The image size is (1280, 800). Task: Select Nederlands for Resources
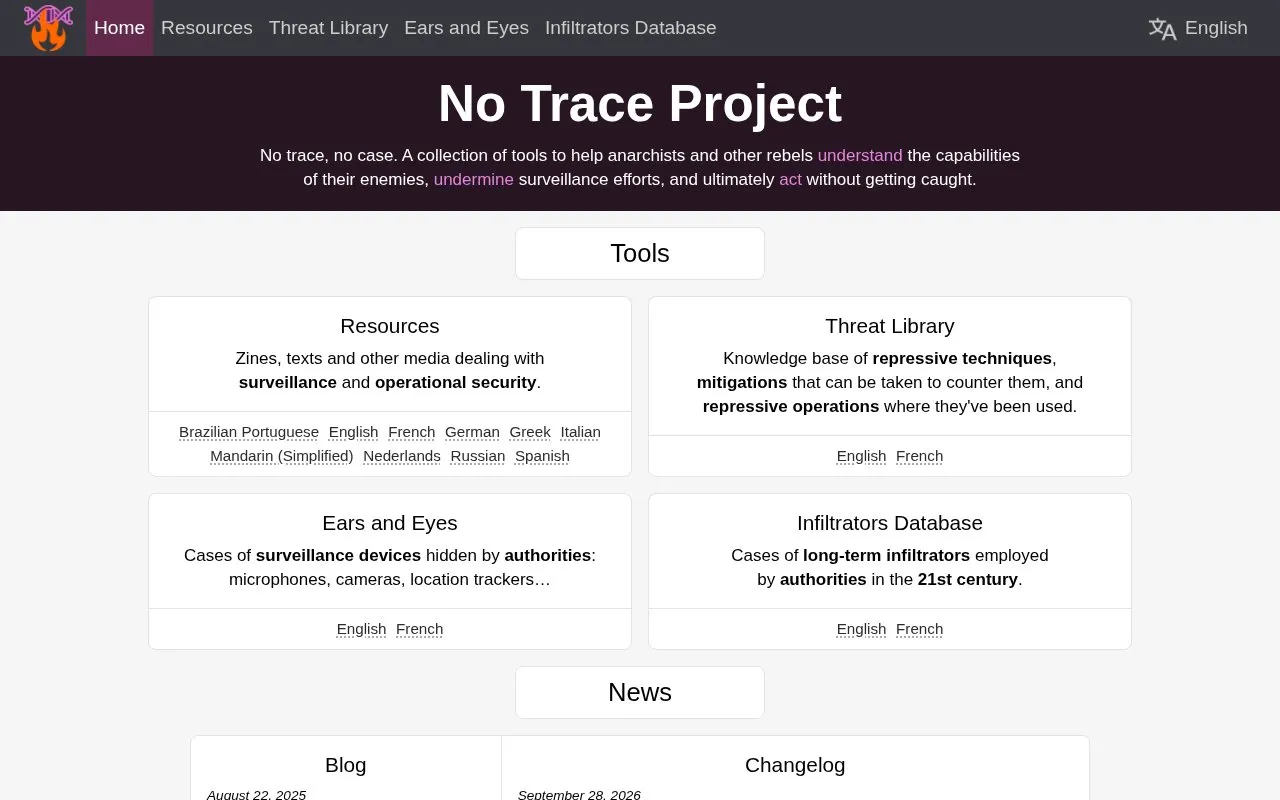point(402,456)
